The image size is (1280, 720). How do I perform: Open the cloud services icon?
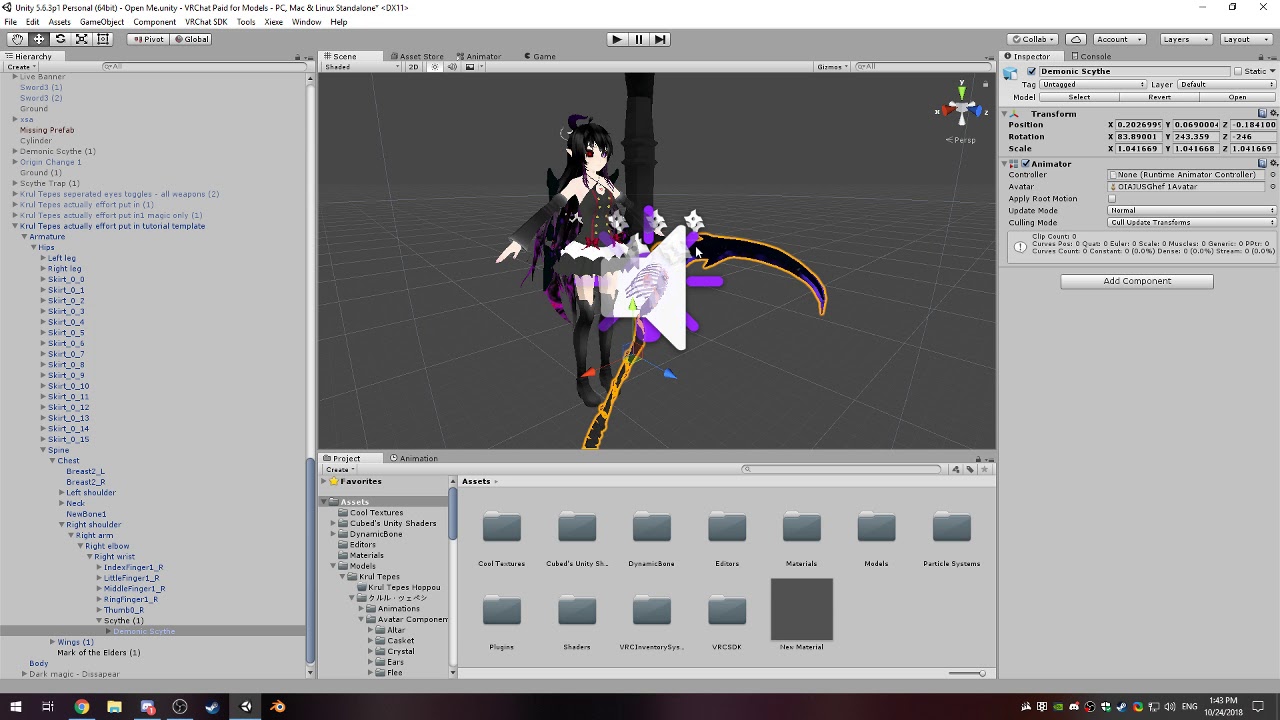[x=1076, y=39]
